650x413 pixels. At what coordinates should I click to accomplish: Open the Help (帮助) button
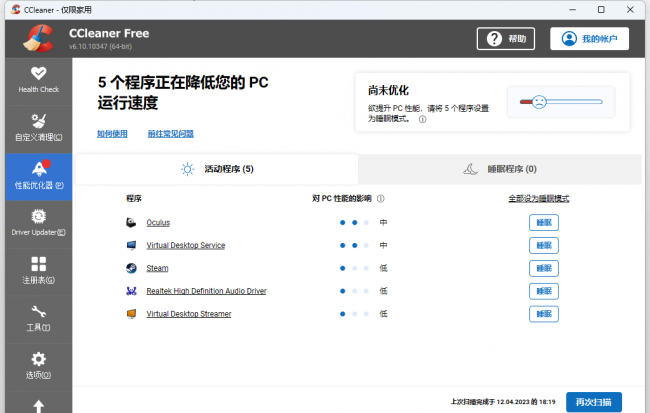505,39
